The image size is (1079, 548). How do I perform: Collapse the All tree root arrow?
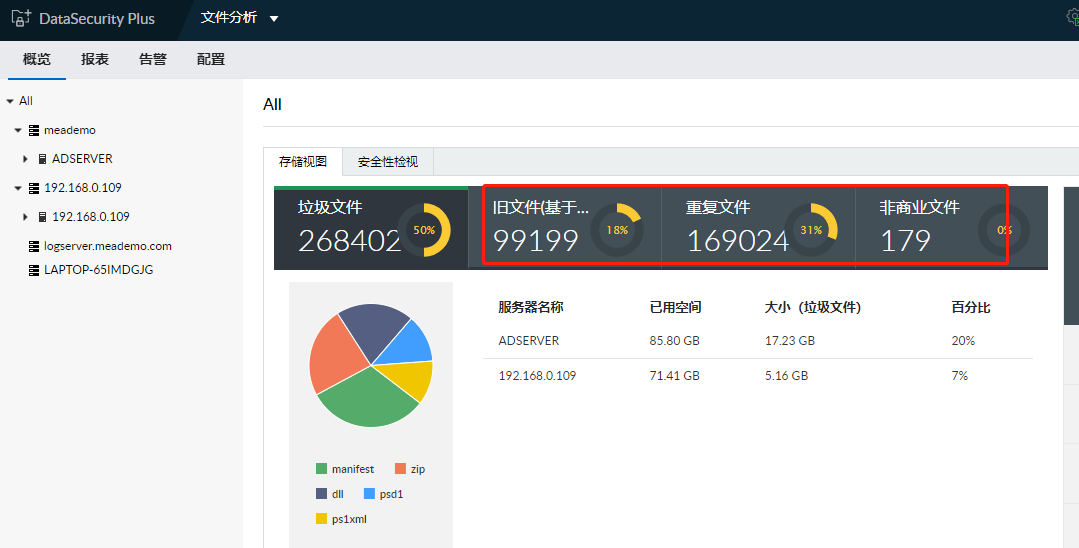pos(10,101)
